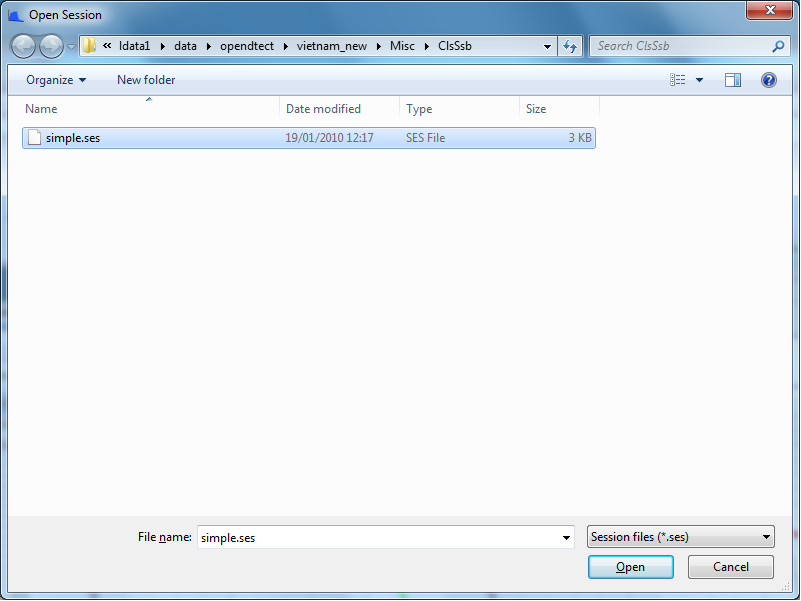Viewport: 801px width, 601px height.
Task: Click the Refresh icon beside the address bar
Action: [570, 46]
